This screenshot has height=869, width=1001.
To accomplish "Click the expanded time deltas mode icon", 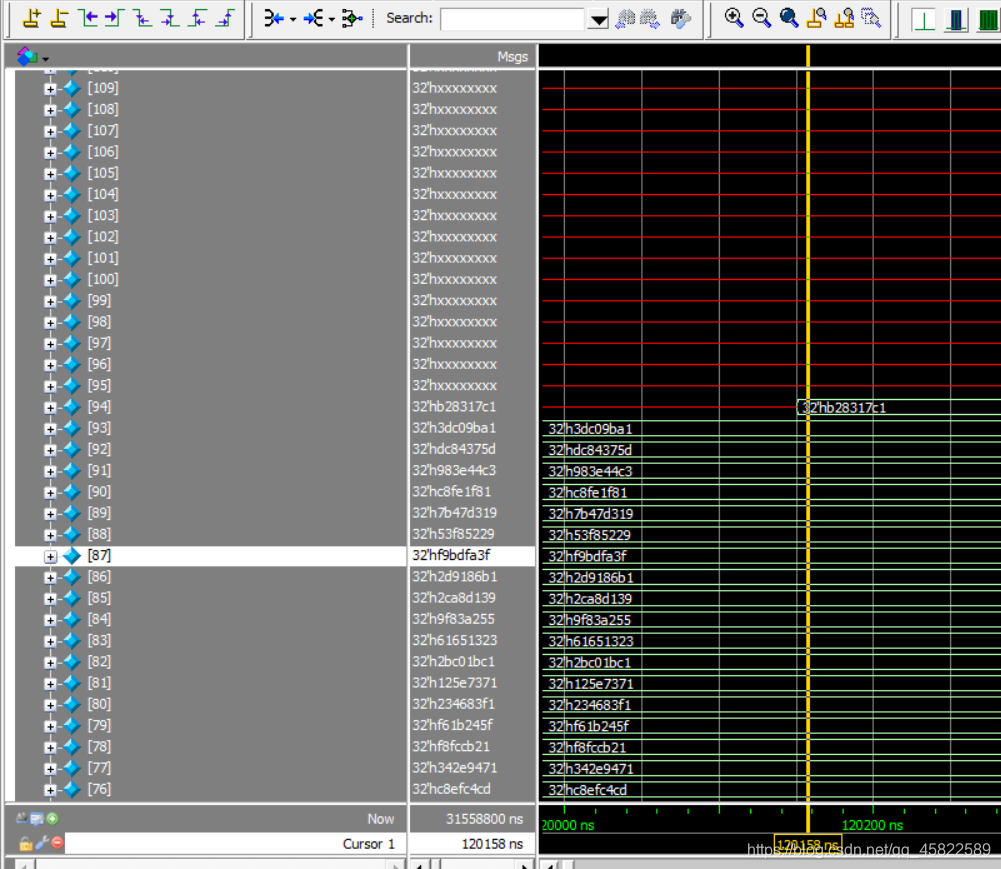I will click(x=275, y=19).
